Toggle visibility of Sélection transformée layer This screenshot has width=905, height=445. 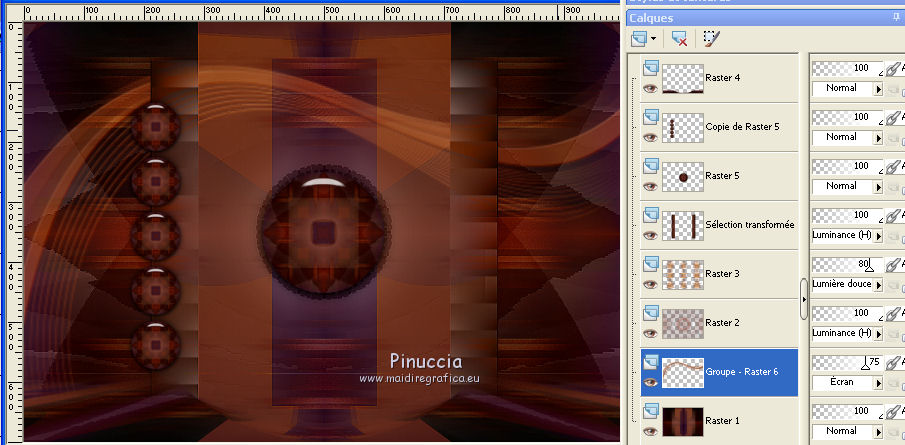click(x=650, y=235)
